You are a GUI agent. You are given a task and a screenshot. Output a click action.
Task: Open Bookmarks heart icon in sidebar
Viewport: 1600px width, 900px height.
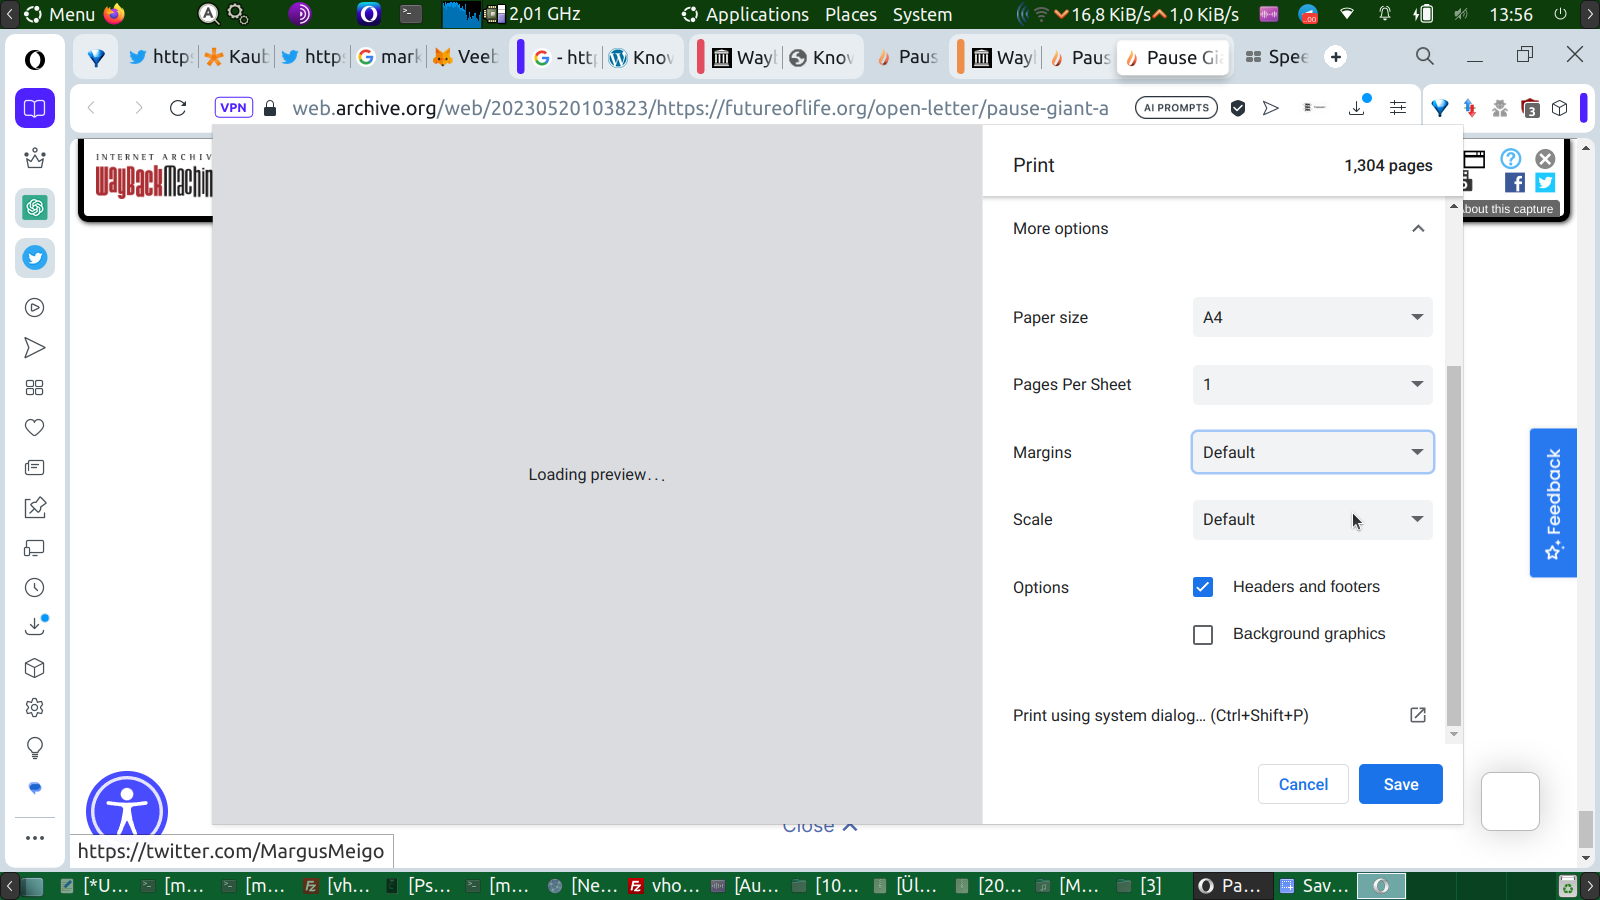[35, 428]
